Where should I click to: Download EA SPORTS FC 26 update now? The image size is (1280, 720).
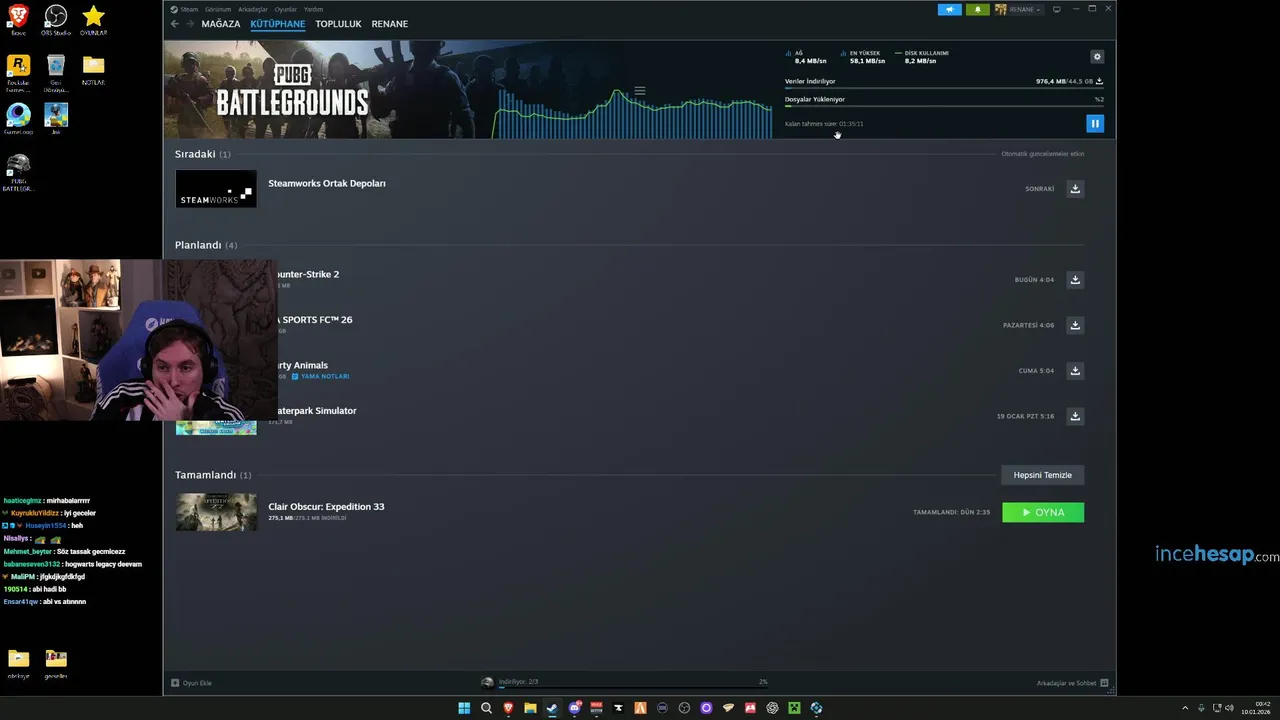[1075, 325]
